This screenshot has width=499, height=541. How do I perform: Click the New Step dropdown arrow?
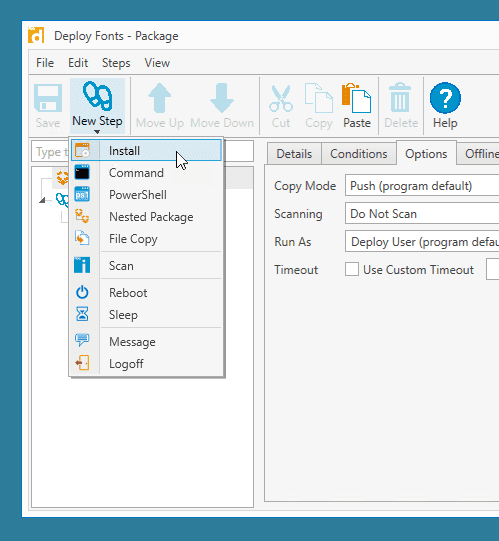[x=97, y=132]
